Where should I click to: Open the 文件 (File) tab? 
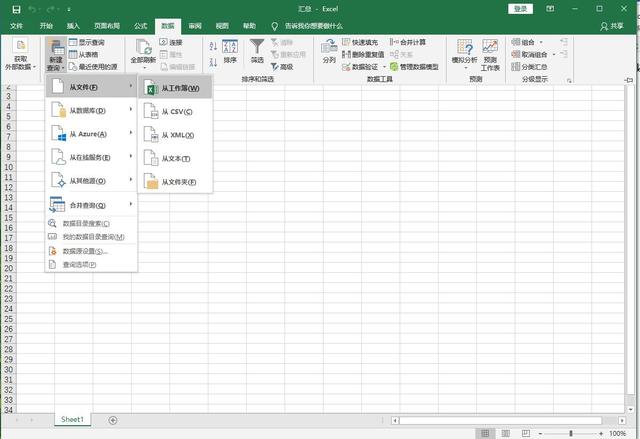click(x=16, y=26)
